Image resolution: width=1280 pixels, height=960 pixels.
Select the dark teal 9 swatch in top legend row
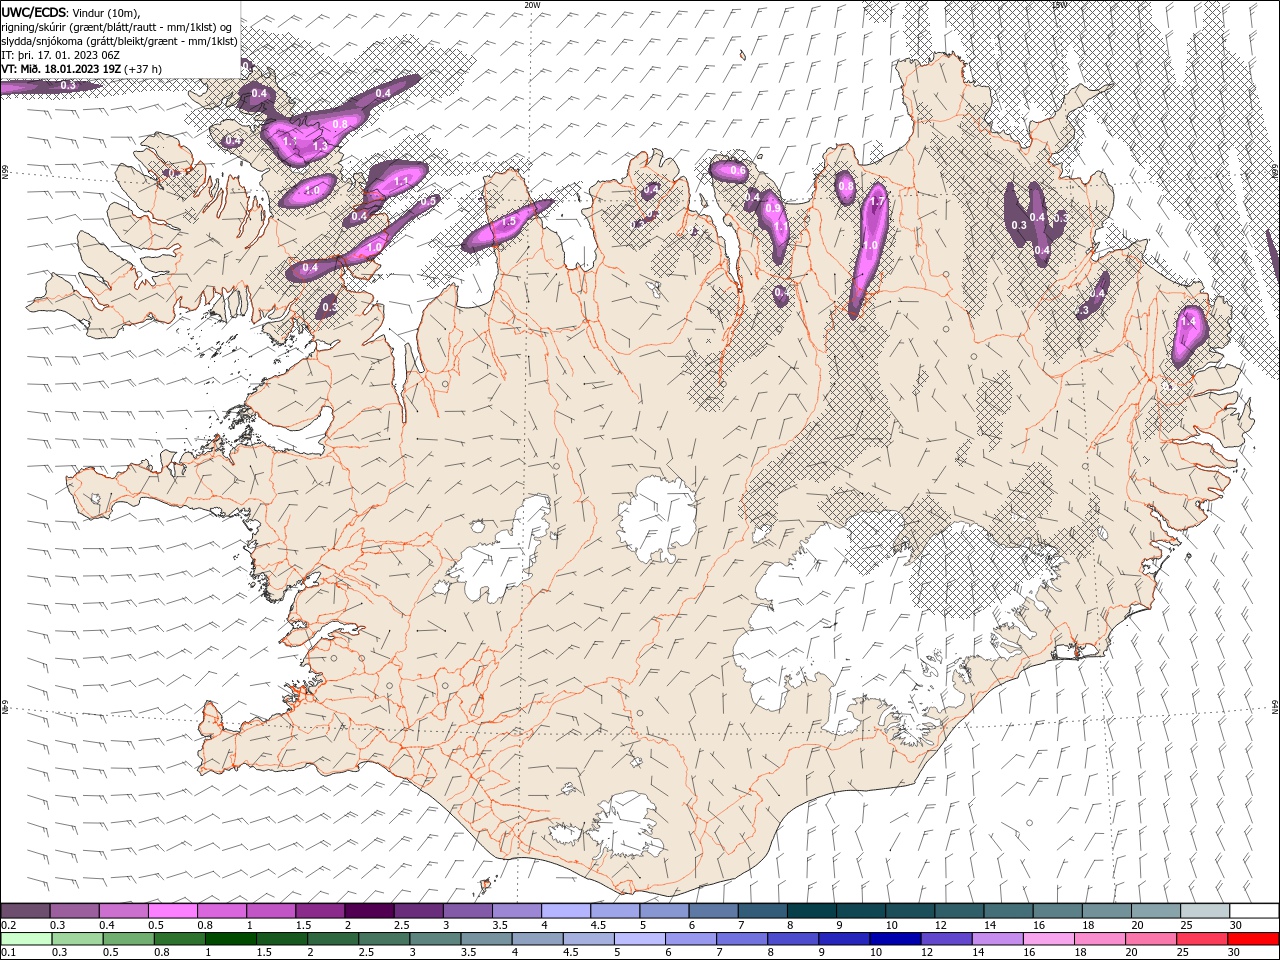(860, 910)
